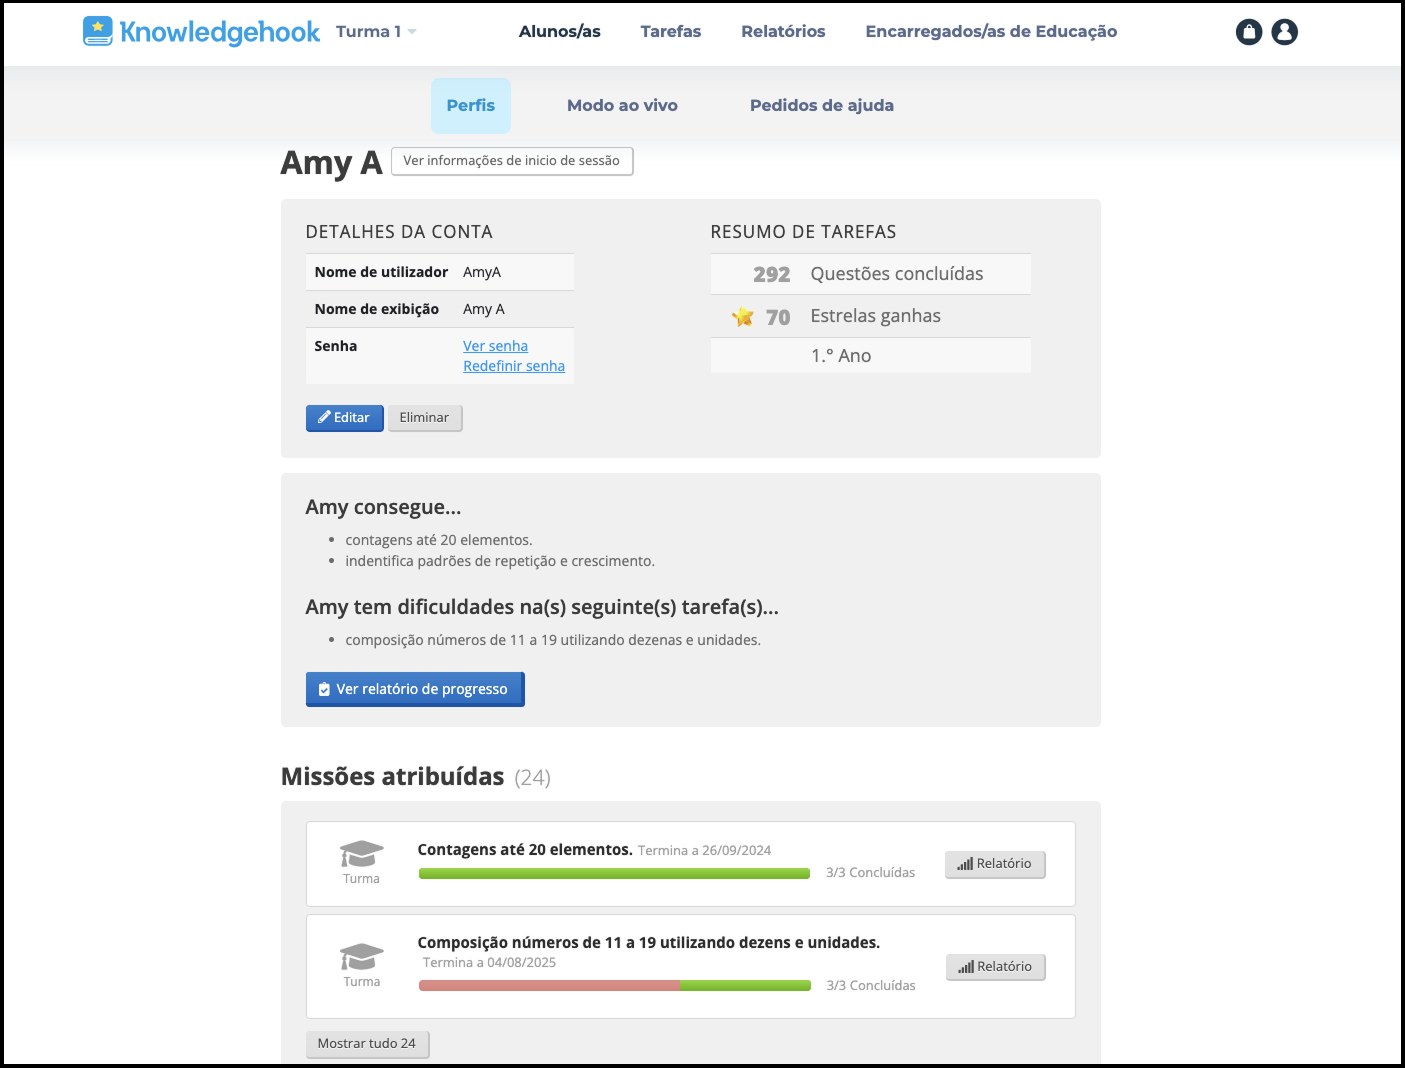Click the 292 Questões concluídas row
This screenshot has width=1405, height=1068.
[870, 274]
